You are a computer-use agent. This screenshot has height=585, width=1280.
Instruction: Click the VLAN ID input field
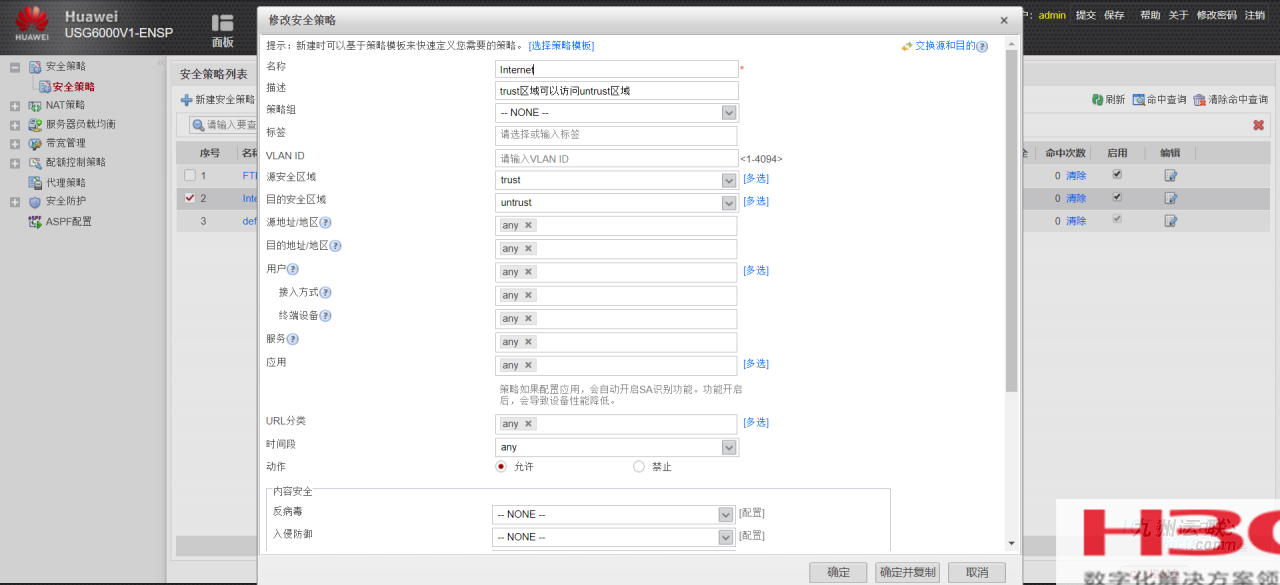coord(616,158)
